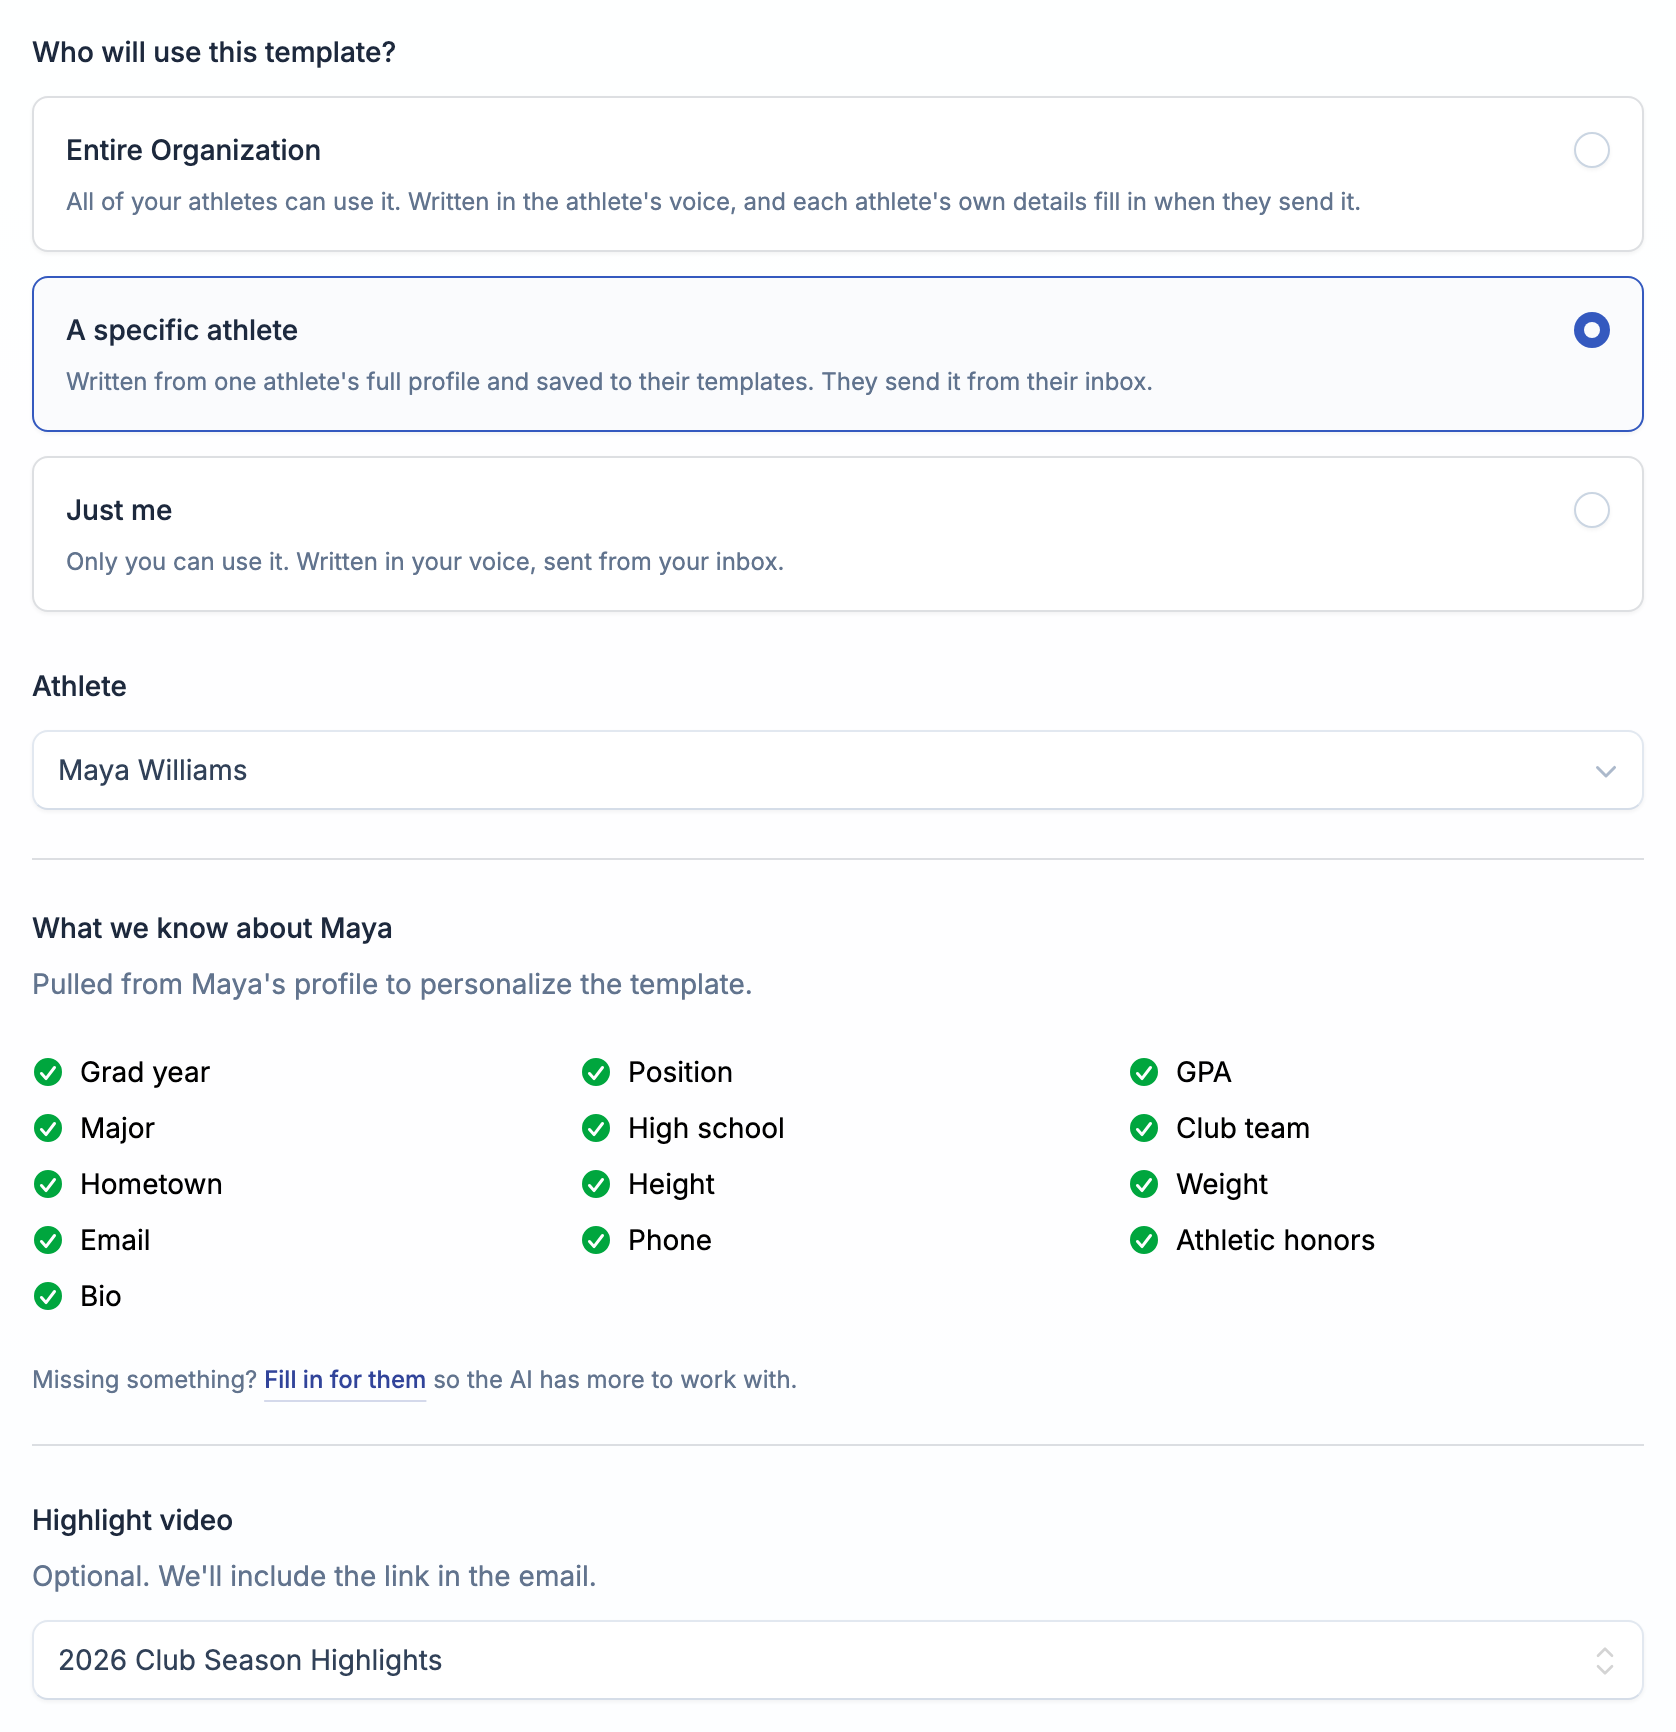Image resolution: width=1676 pixels, height=1732 pixels.
Task: Click the green check icon beside Hometown
Action: pyautogui.click(x=48, y=1184)
